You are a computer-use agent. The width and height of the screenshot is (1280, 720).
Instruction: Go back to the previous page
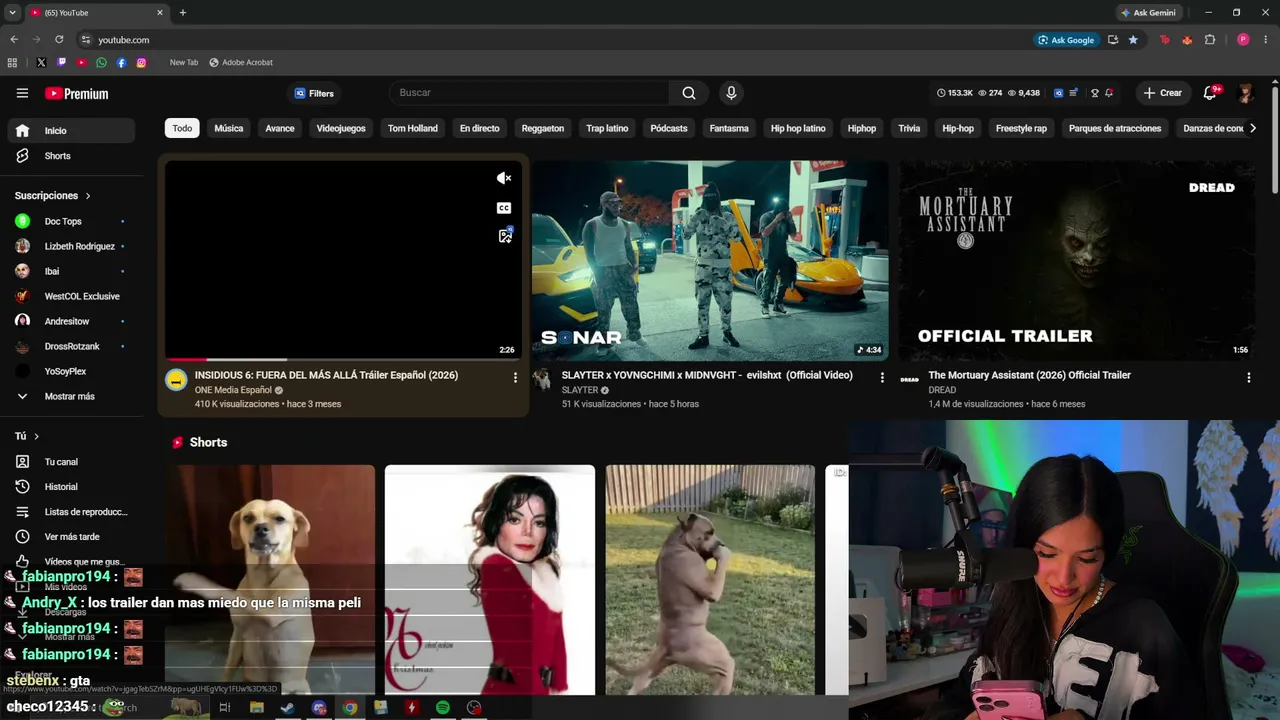pos(14,40)
